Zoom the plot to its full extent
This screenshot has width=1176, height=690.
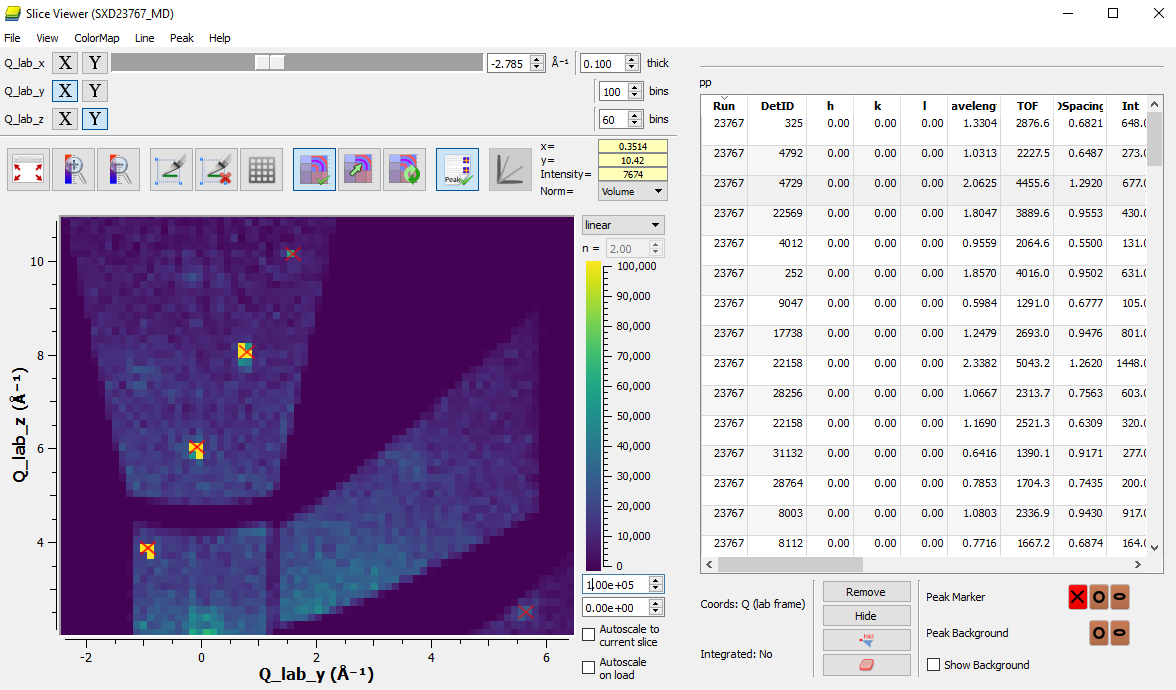tap(28, 168)
